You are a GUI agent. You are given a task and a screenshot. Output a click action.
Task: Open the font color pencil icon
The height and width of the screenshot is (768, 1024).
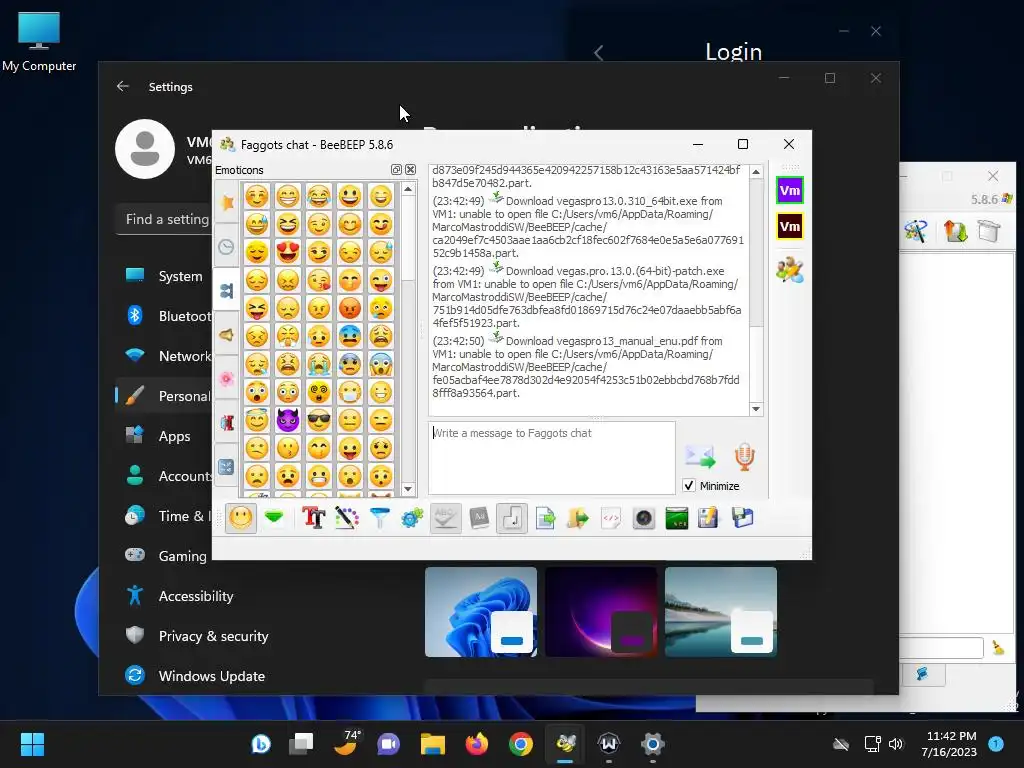point(347,519)
